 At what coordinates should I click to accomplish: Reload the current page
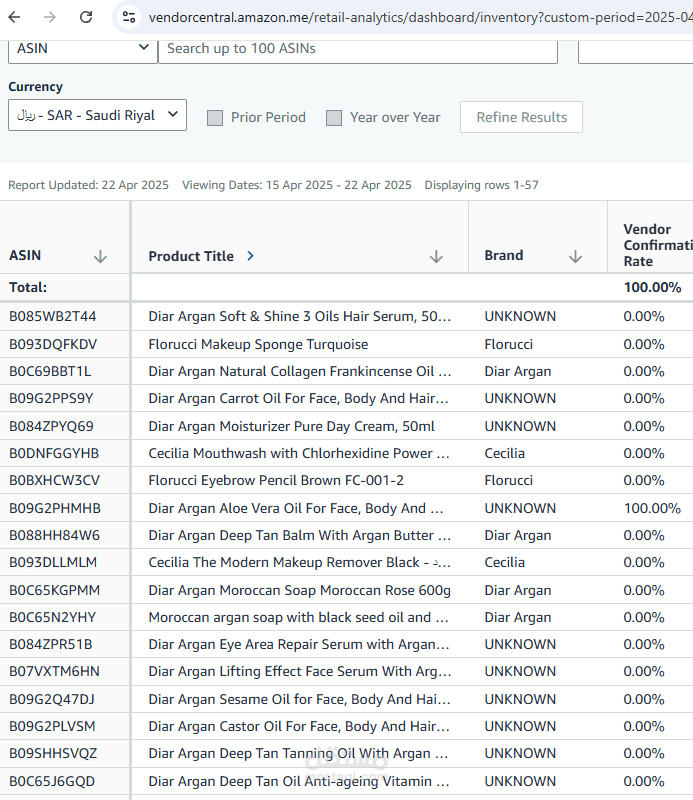(x=86, y=17)
